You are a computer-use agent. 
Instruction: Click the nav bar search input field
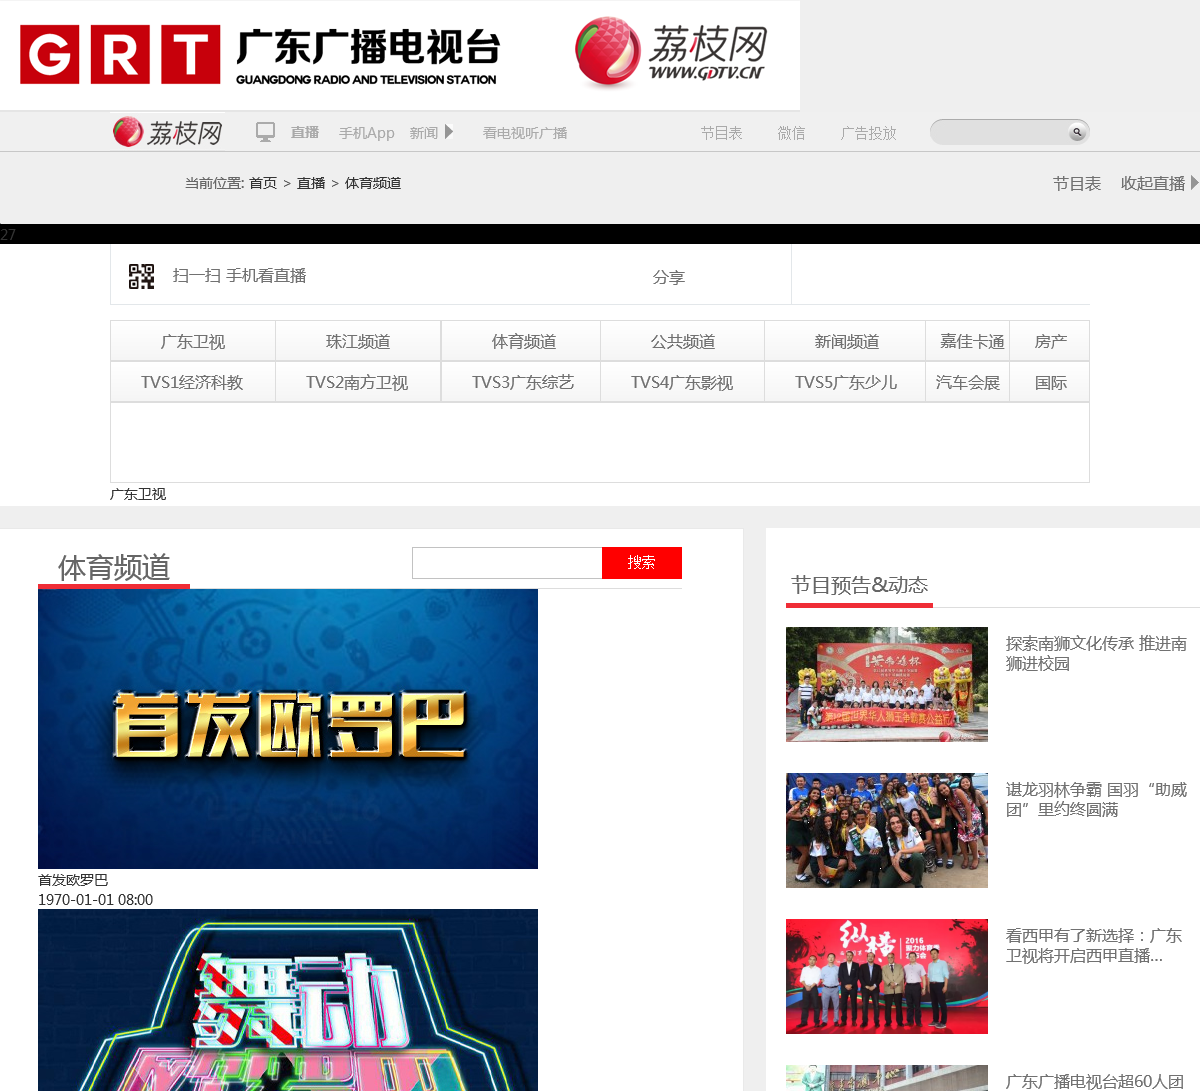tap(1000, 132)
